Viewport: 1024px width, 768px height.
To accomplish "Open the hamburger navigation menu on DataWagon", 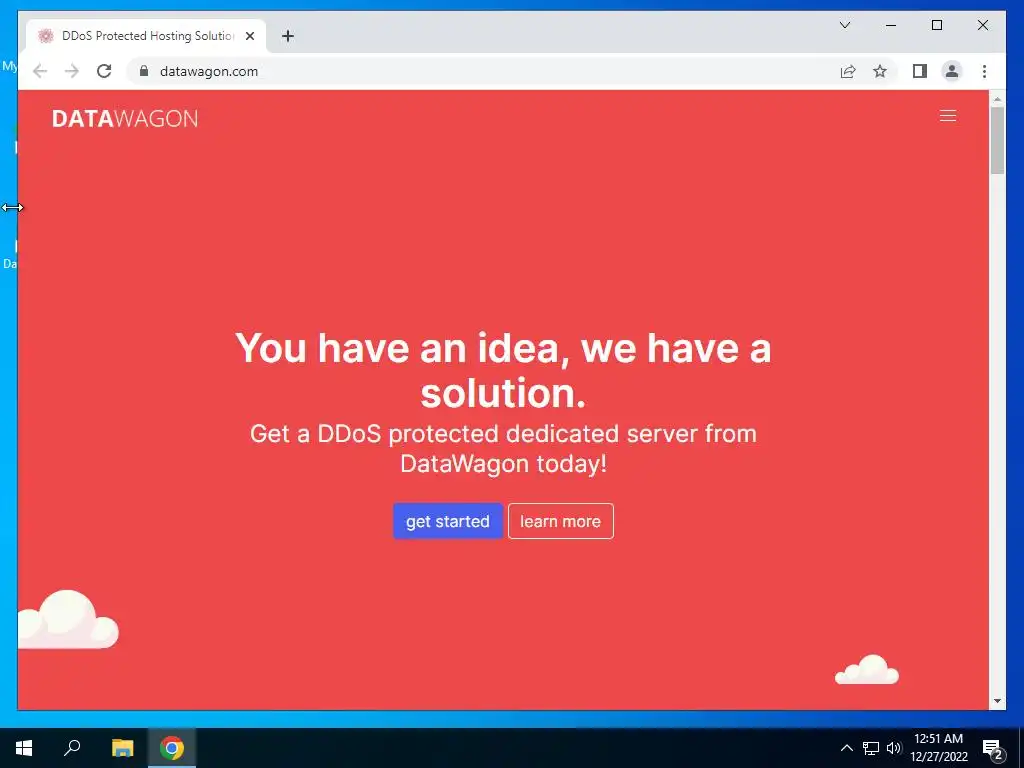I will (x=948, y=116).
